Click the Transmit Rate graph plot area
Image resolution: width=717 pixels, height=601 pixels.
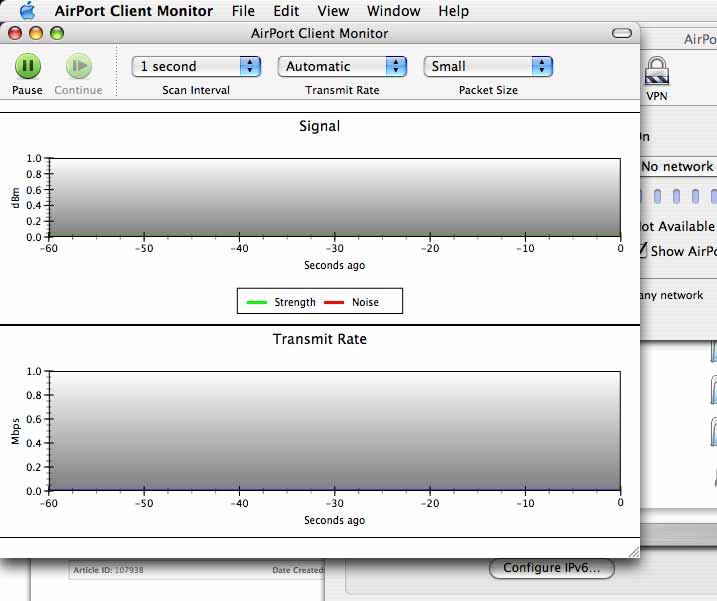click(x=335, y=431)
